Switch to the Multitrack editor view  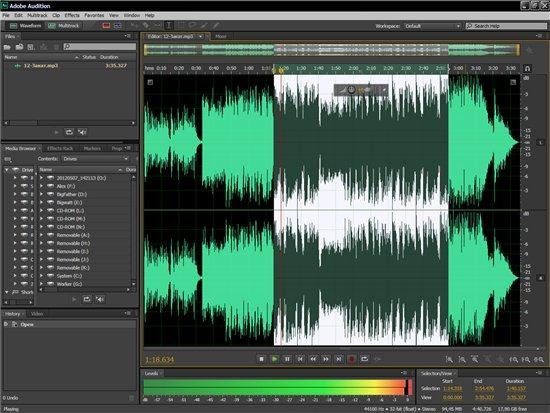63,26
